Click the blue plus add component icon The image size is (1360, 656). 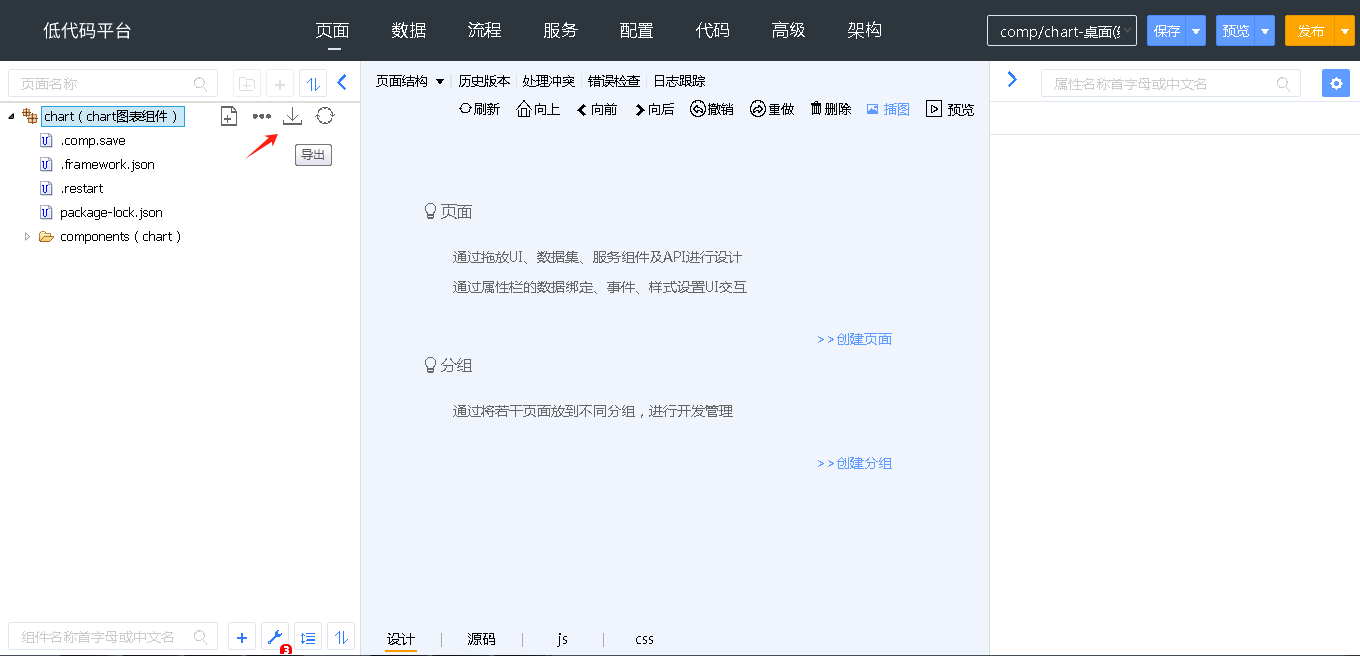[241, 637]
